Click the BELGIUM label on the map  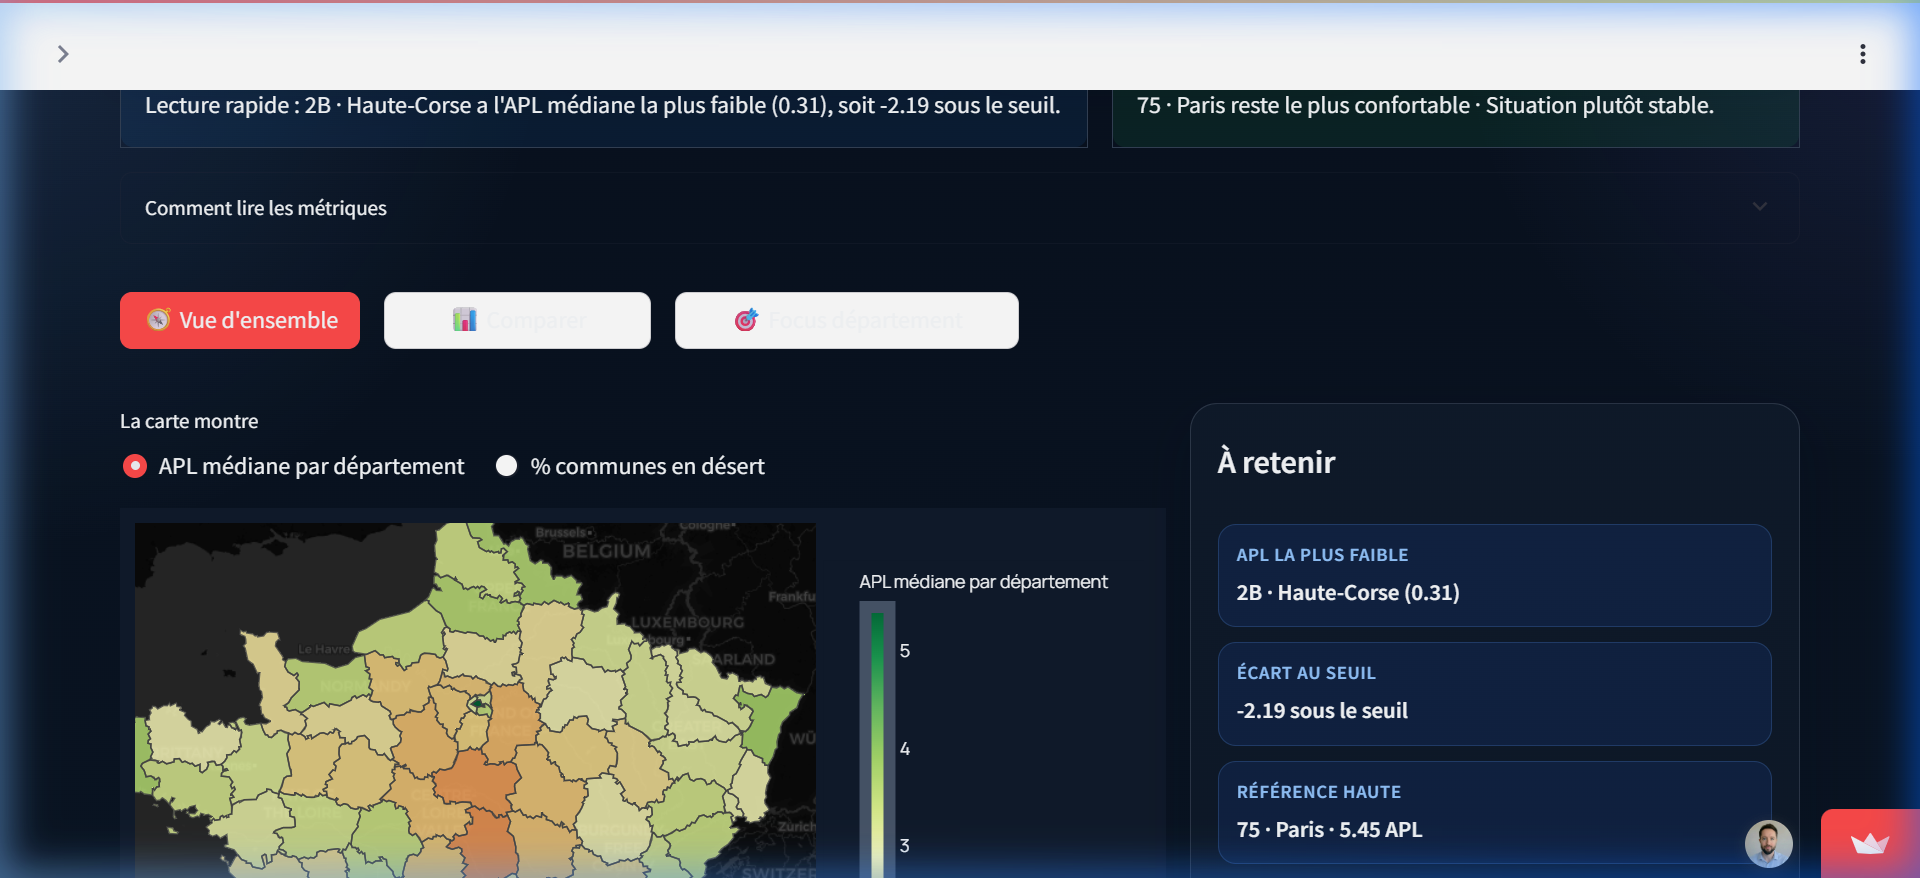606,551
